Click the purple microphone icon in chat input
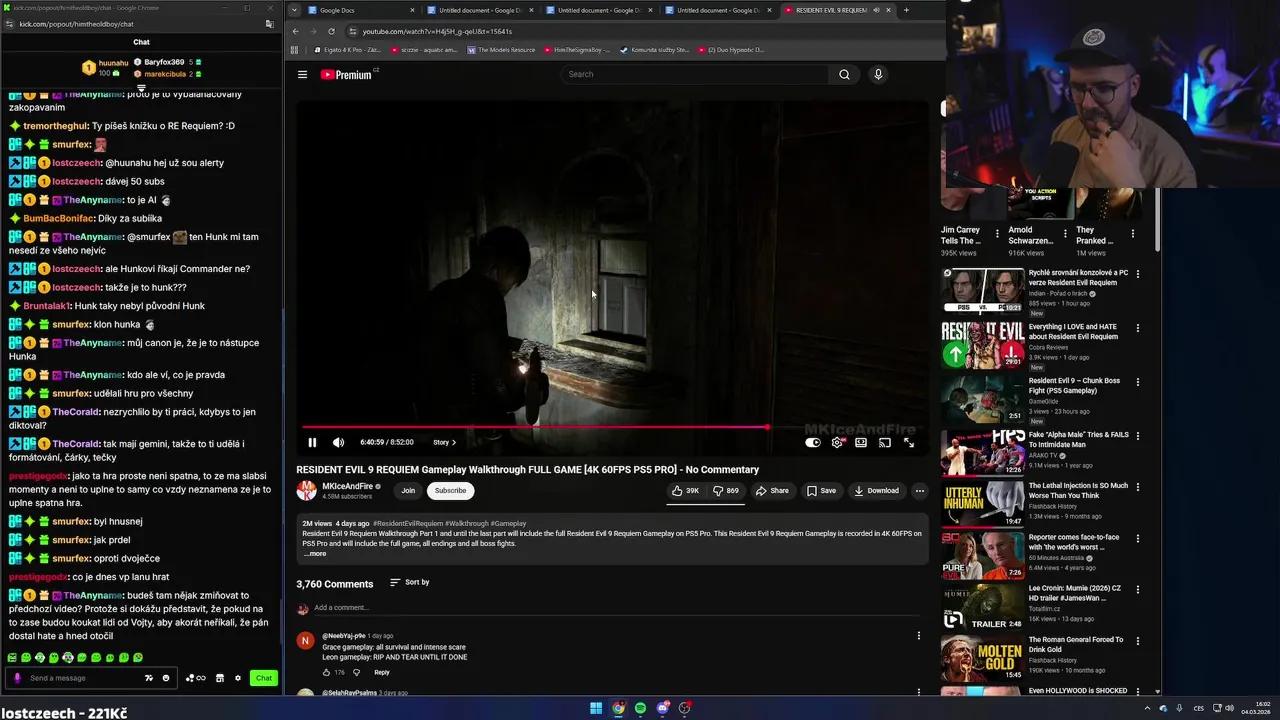This screenshot has width=1280, height=720. (x=17, y=678)
